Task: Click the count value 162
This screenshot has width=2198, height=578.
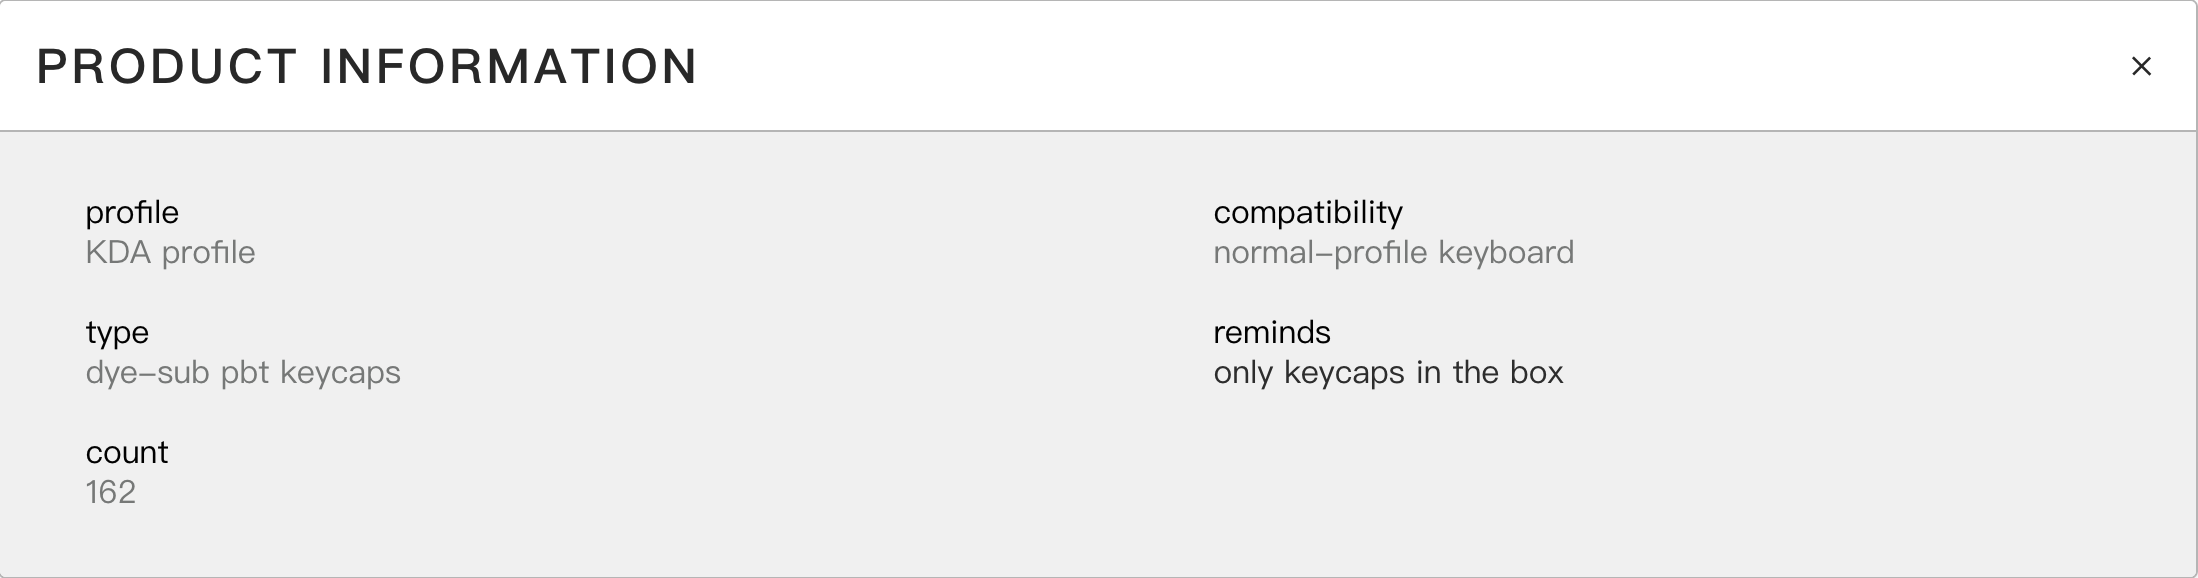Action: 111,492
